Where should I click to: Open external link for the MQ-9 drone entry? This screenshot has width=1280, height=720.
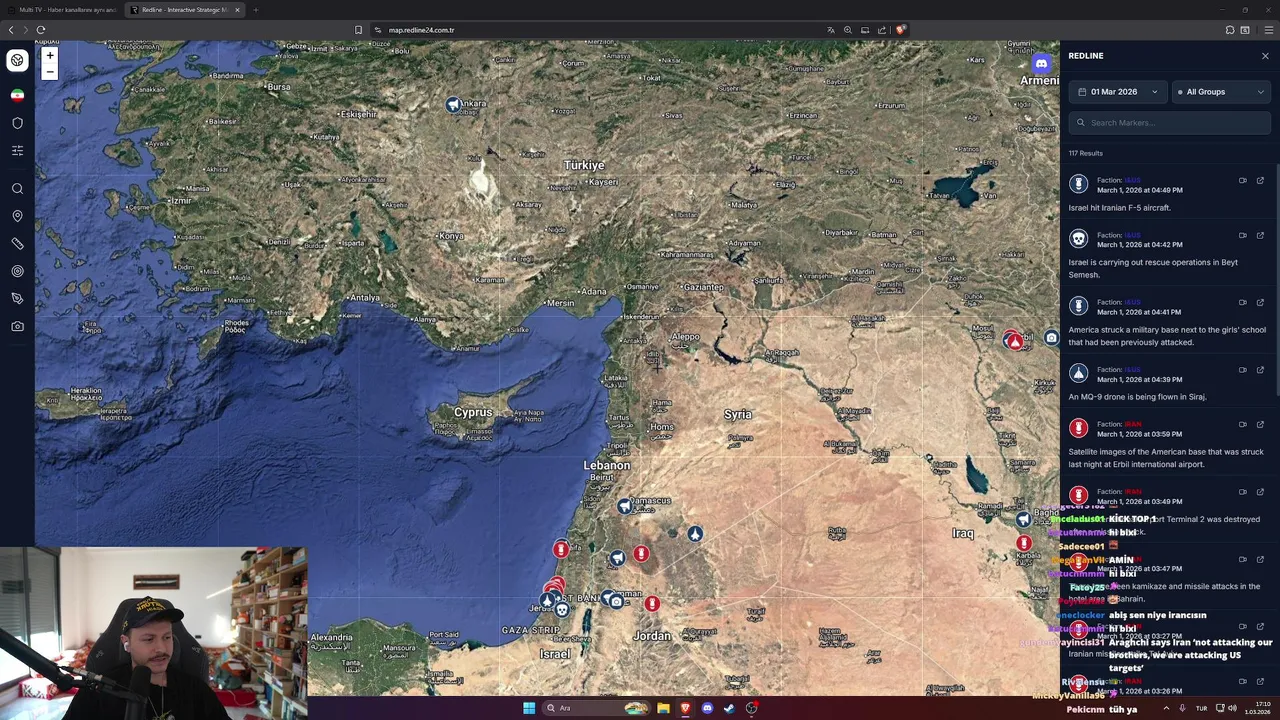coord(1260,370)
